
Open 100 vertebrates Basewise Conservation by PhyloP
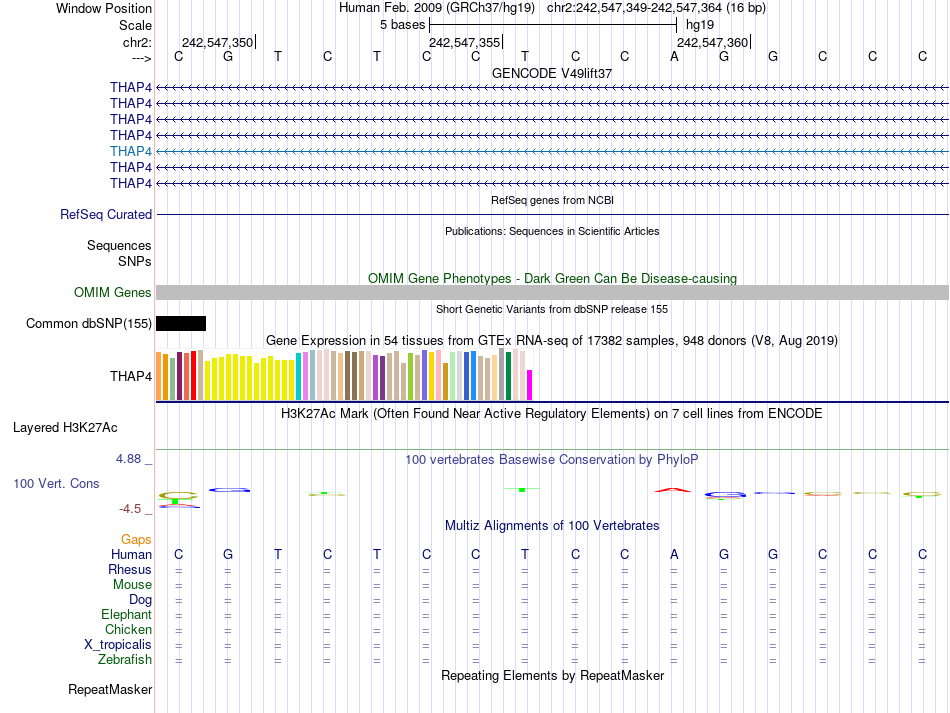tap(552, 460)
